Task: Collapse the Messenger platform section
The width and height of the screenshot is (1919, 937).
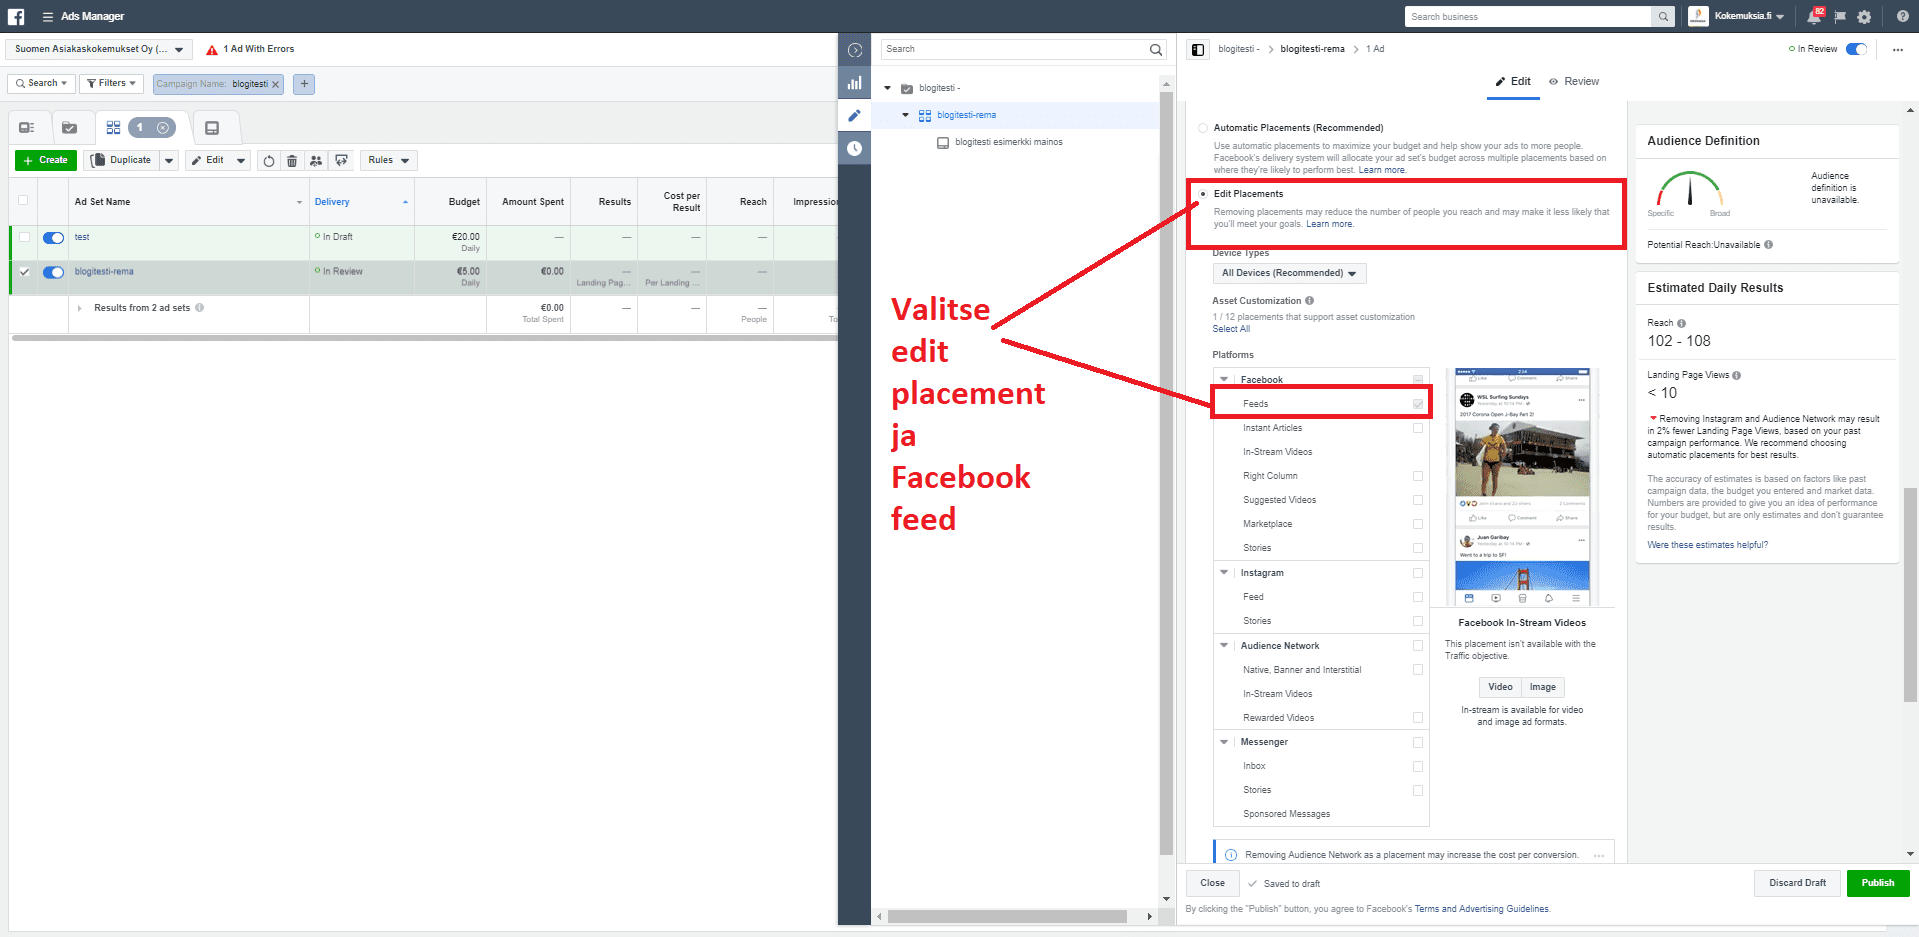Action: pyautogui.click(x=1224, y=742)
